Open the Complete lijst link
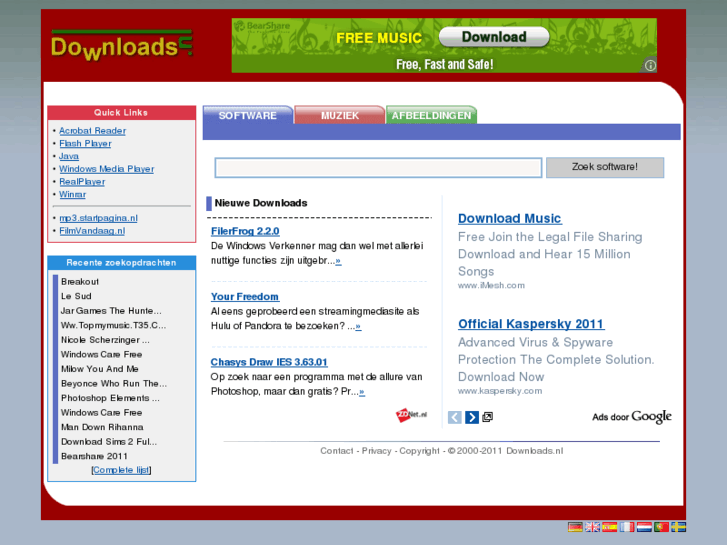The image size is (727, 545). point(121,470)
